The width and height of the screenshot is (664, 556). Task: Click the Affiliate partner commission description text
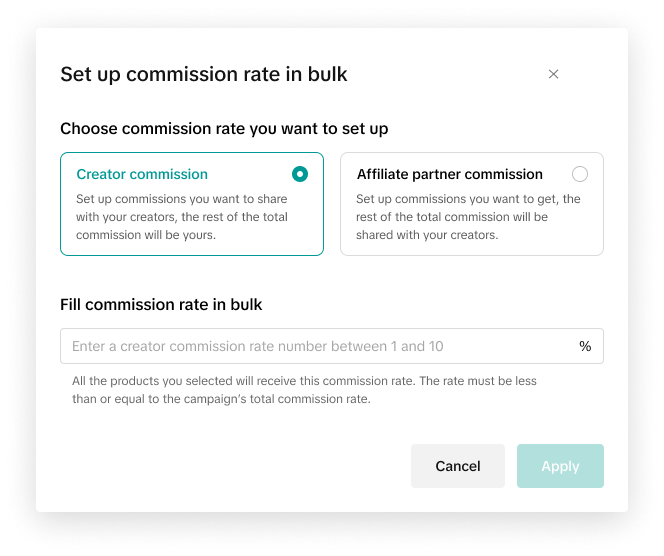(x=468, y=217)
